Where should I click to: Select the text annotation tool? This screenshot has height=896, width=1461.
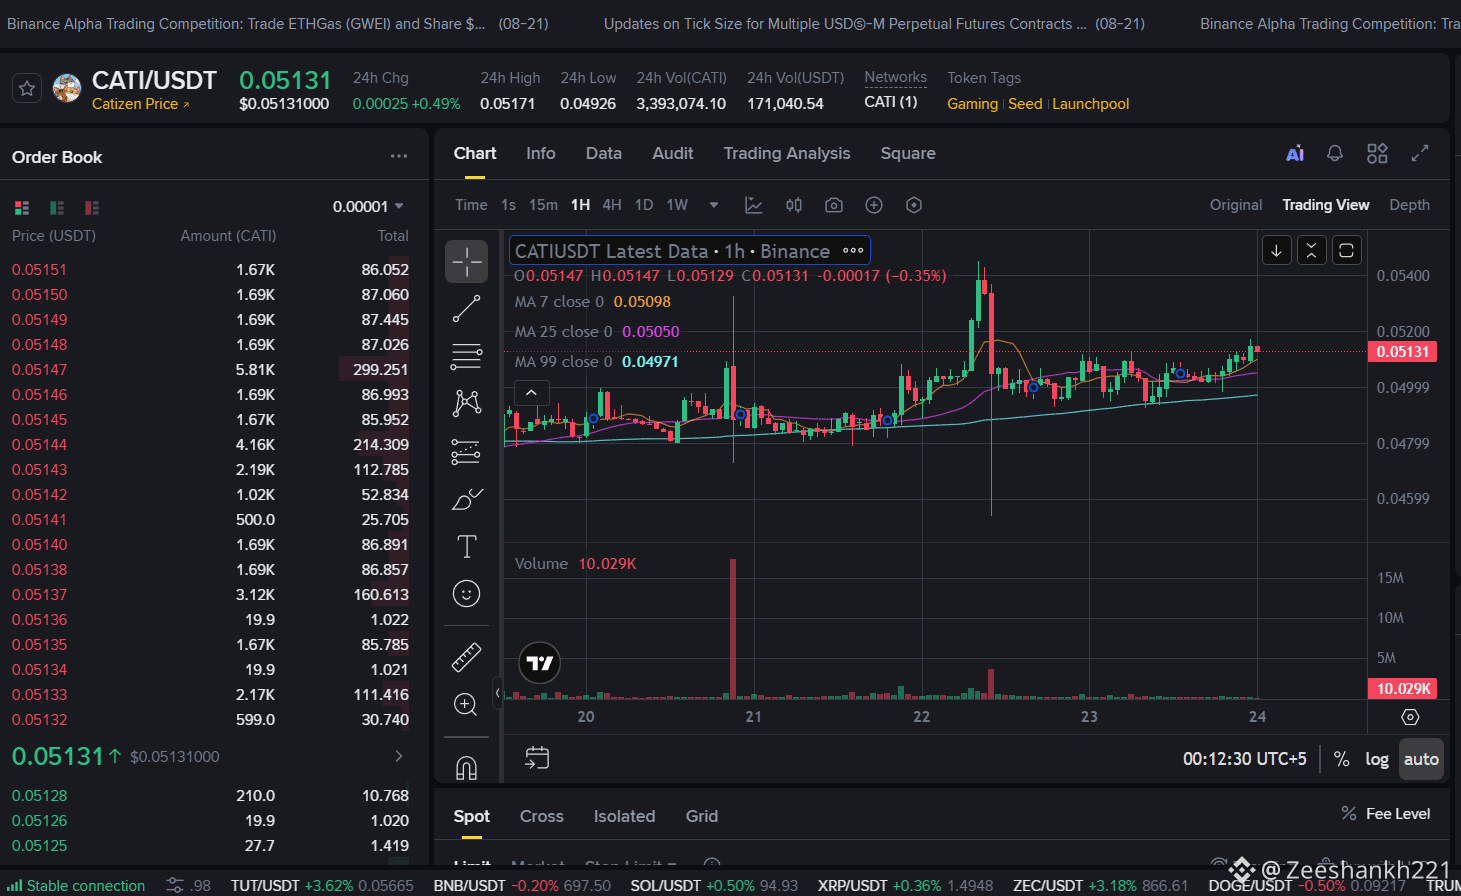pyautogui.click(x=466, y=546)
